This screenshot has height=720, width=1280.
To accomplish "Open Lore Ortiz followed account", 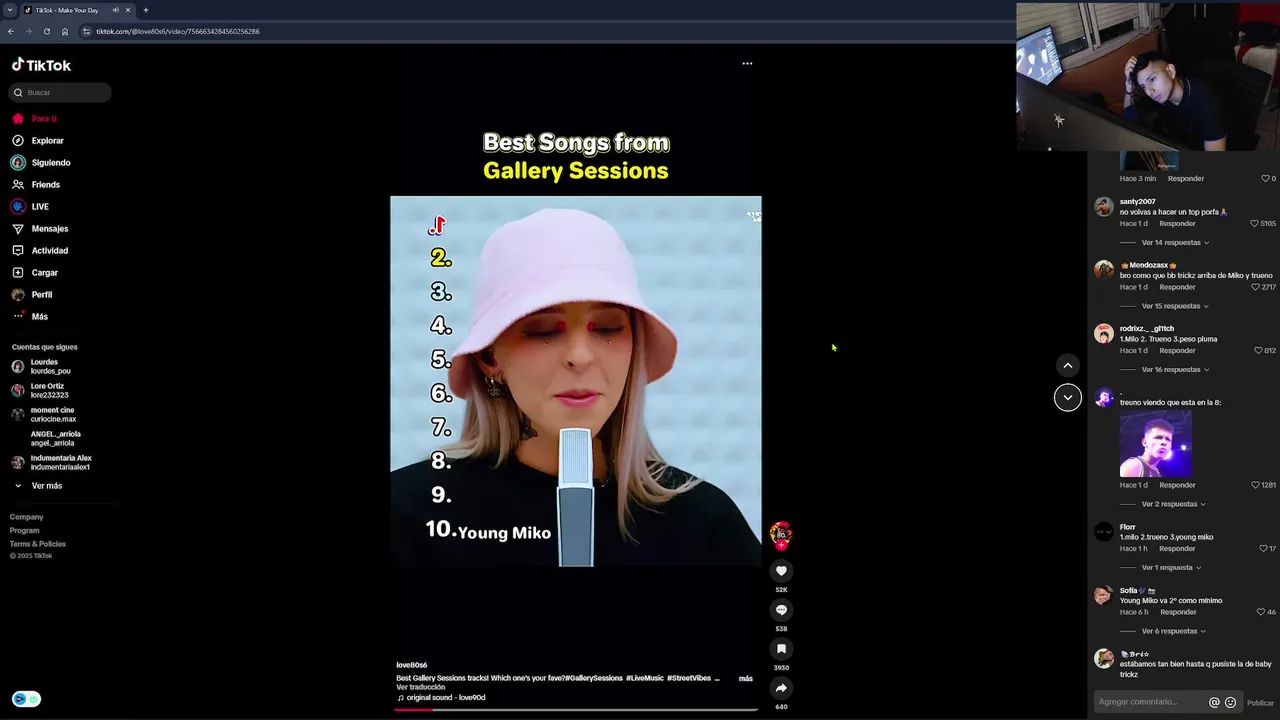I will pyautogui.click(x=40, y=391).
